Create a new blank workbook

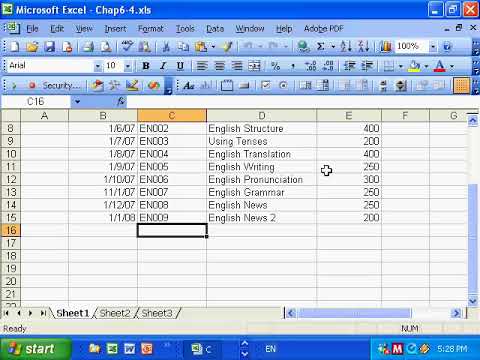point(14,46)
